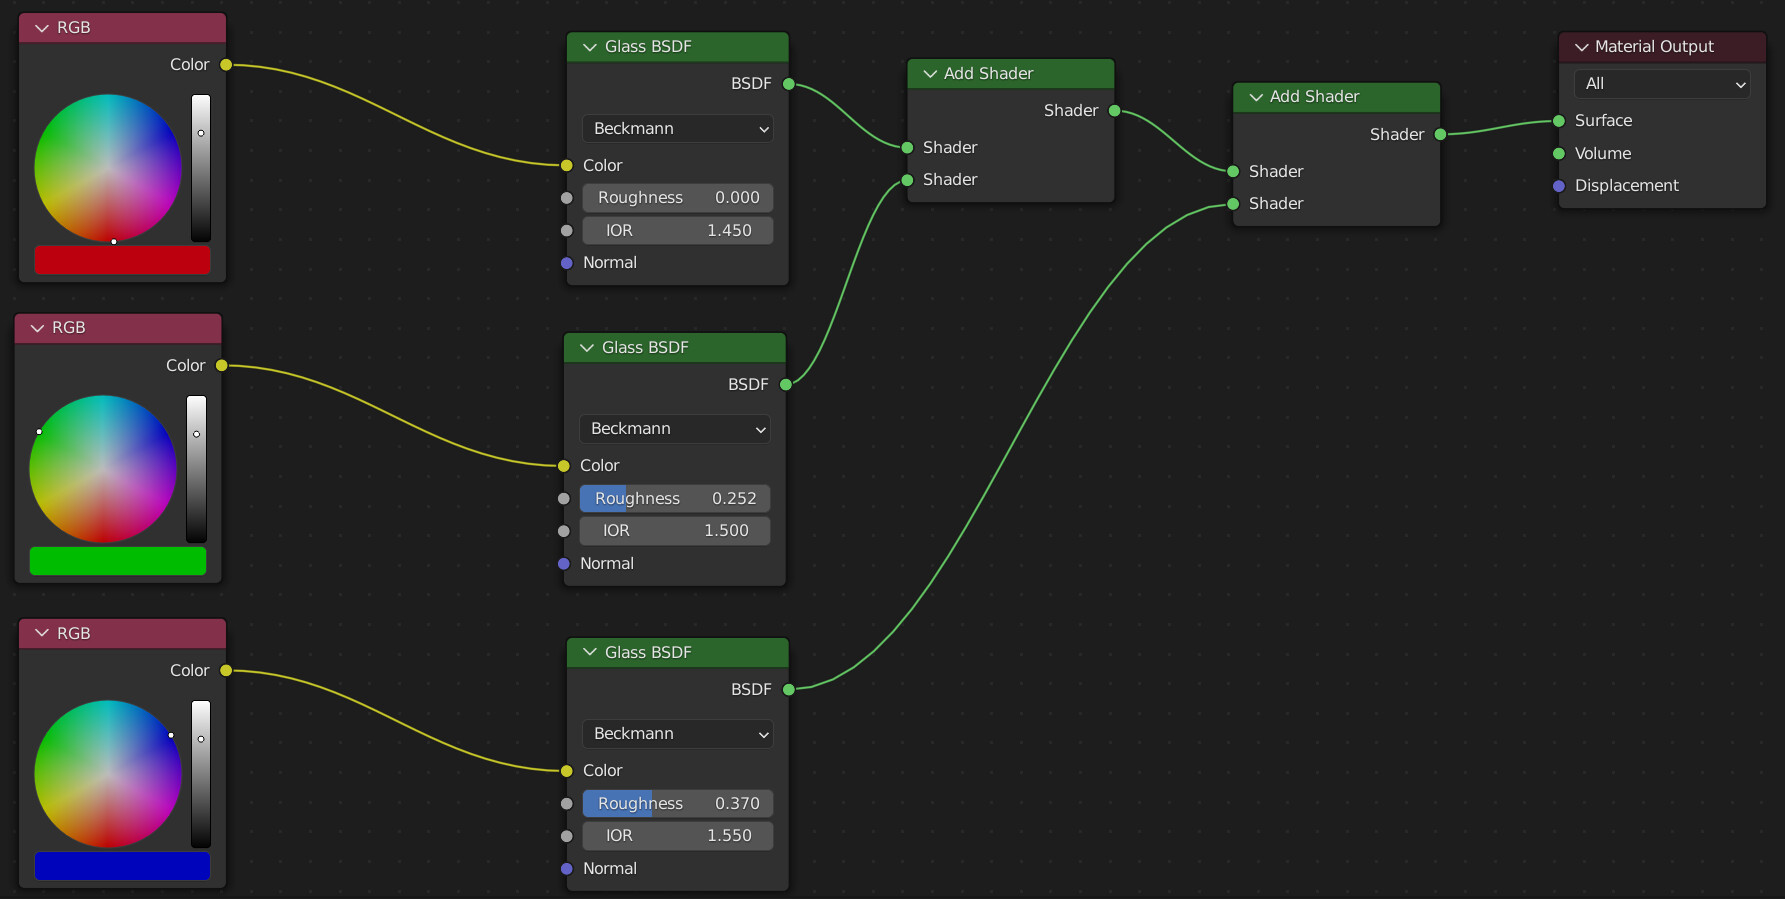Click the Shader output socket wired to Surface
Screen dimensions: 1785x899
pyautogui.click(x=1441, y=134)
